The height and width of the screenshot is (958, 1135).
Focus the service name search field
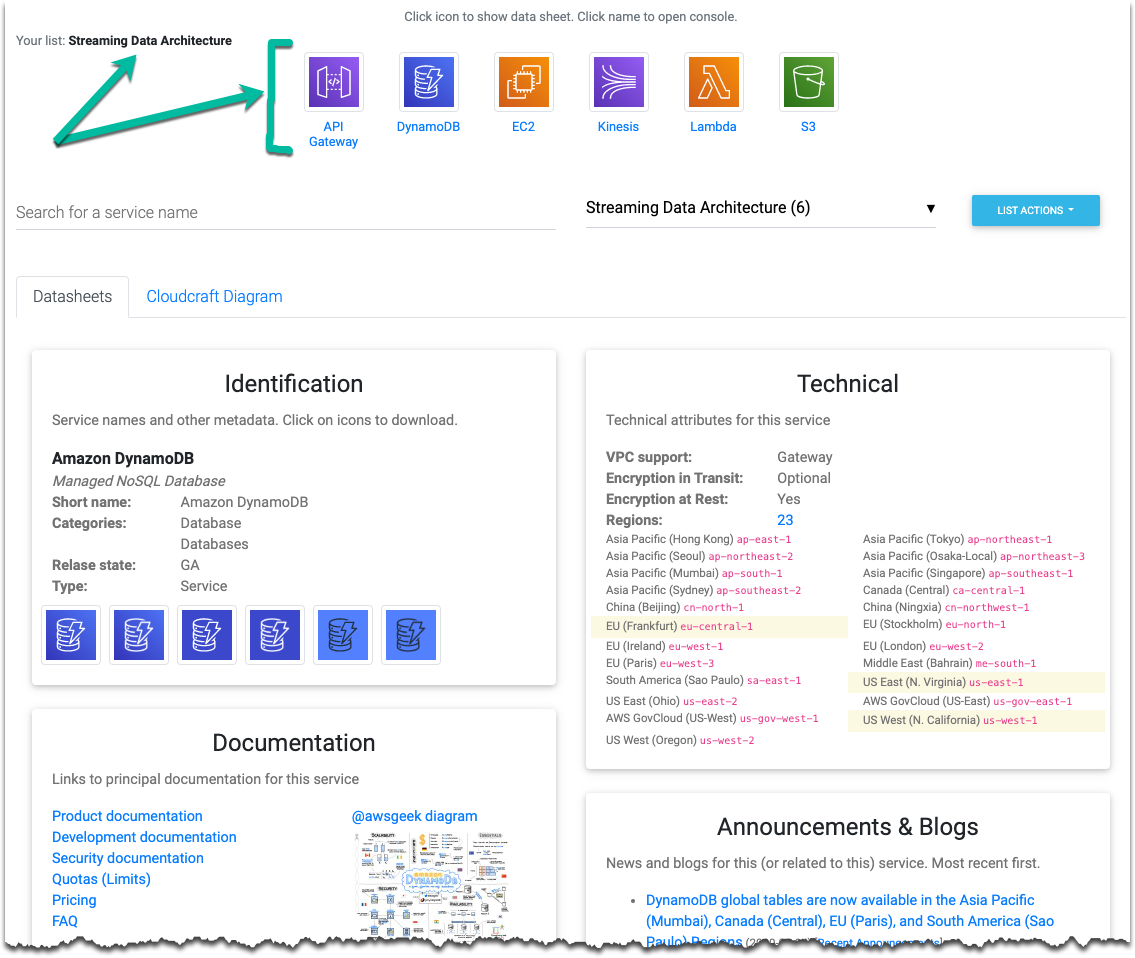tap(285, 212)
